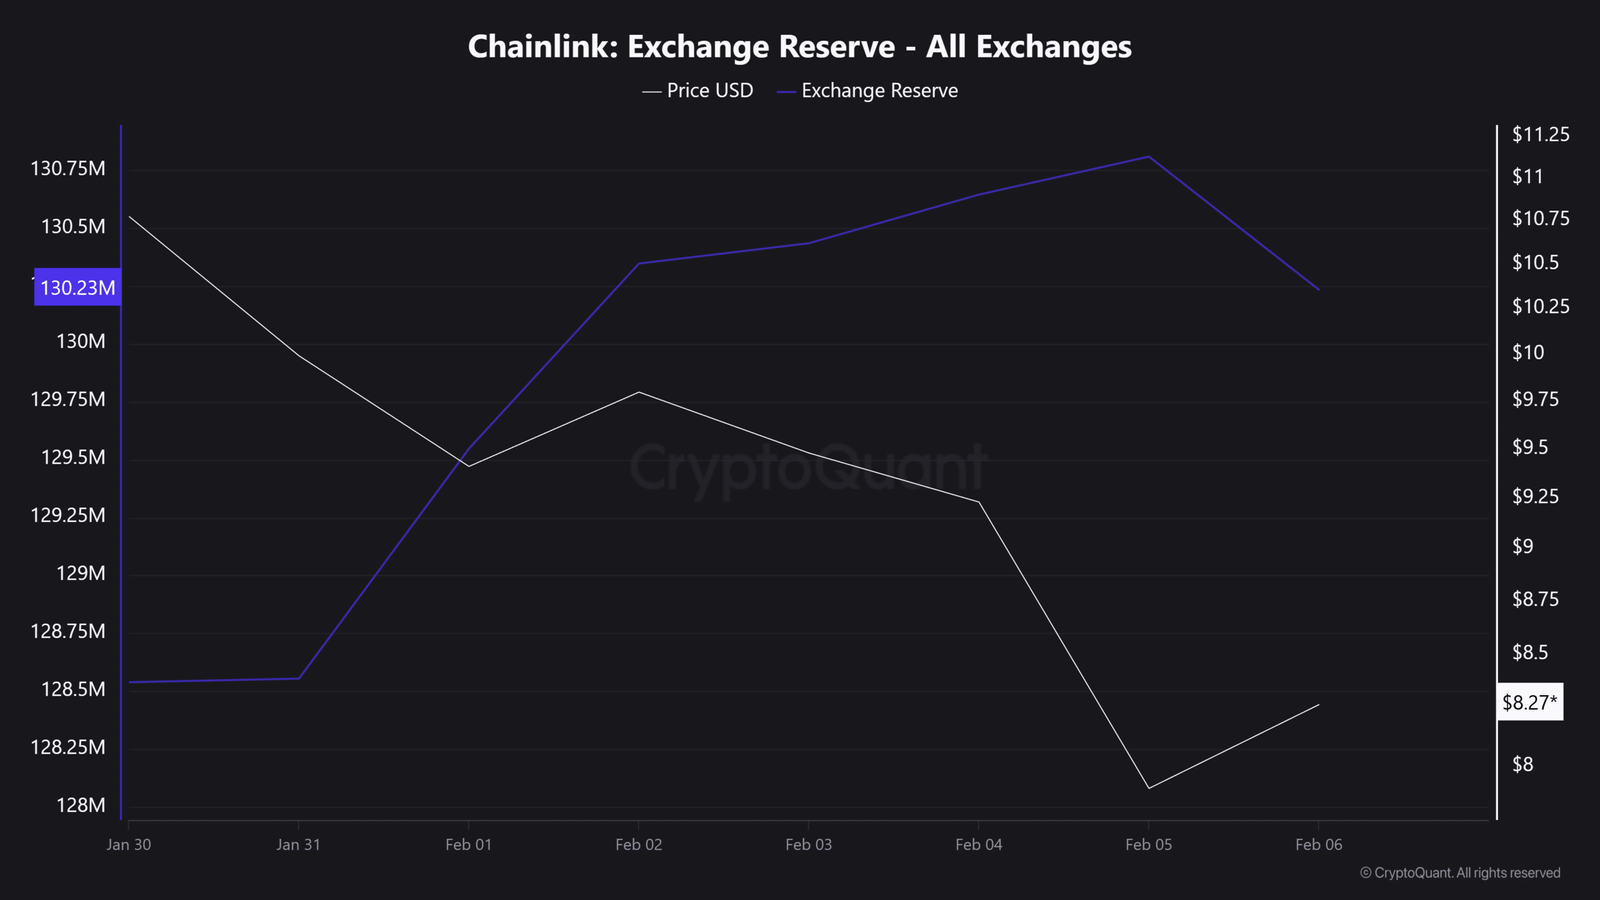Select the Feb 03 date label
Viewport: 1600px width, 900px height.
808,845
